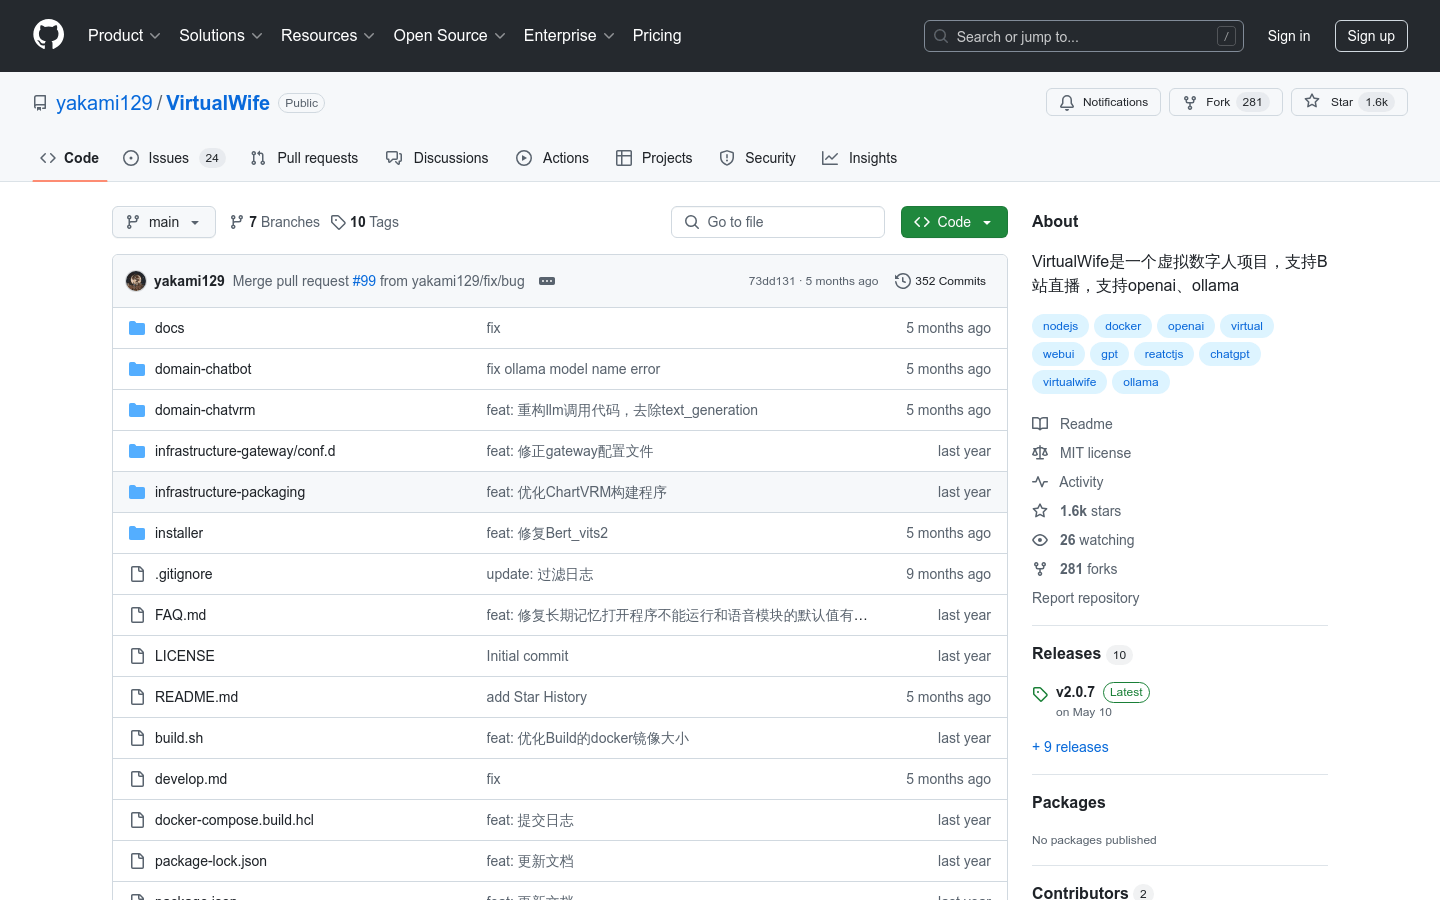Open the green Code dropdown
Screen dimensions: 1440x900
pos(954,222)
